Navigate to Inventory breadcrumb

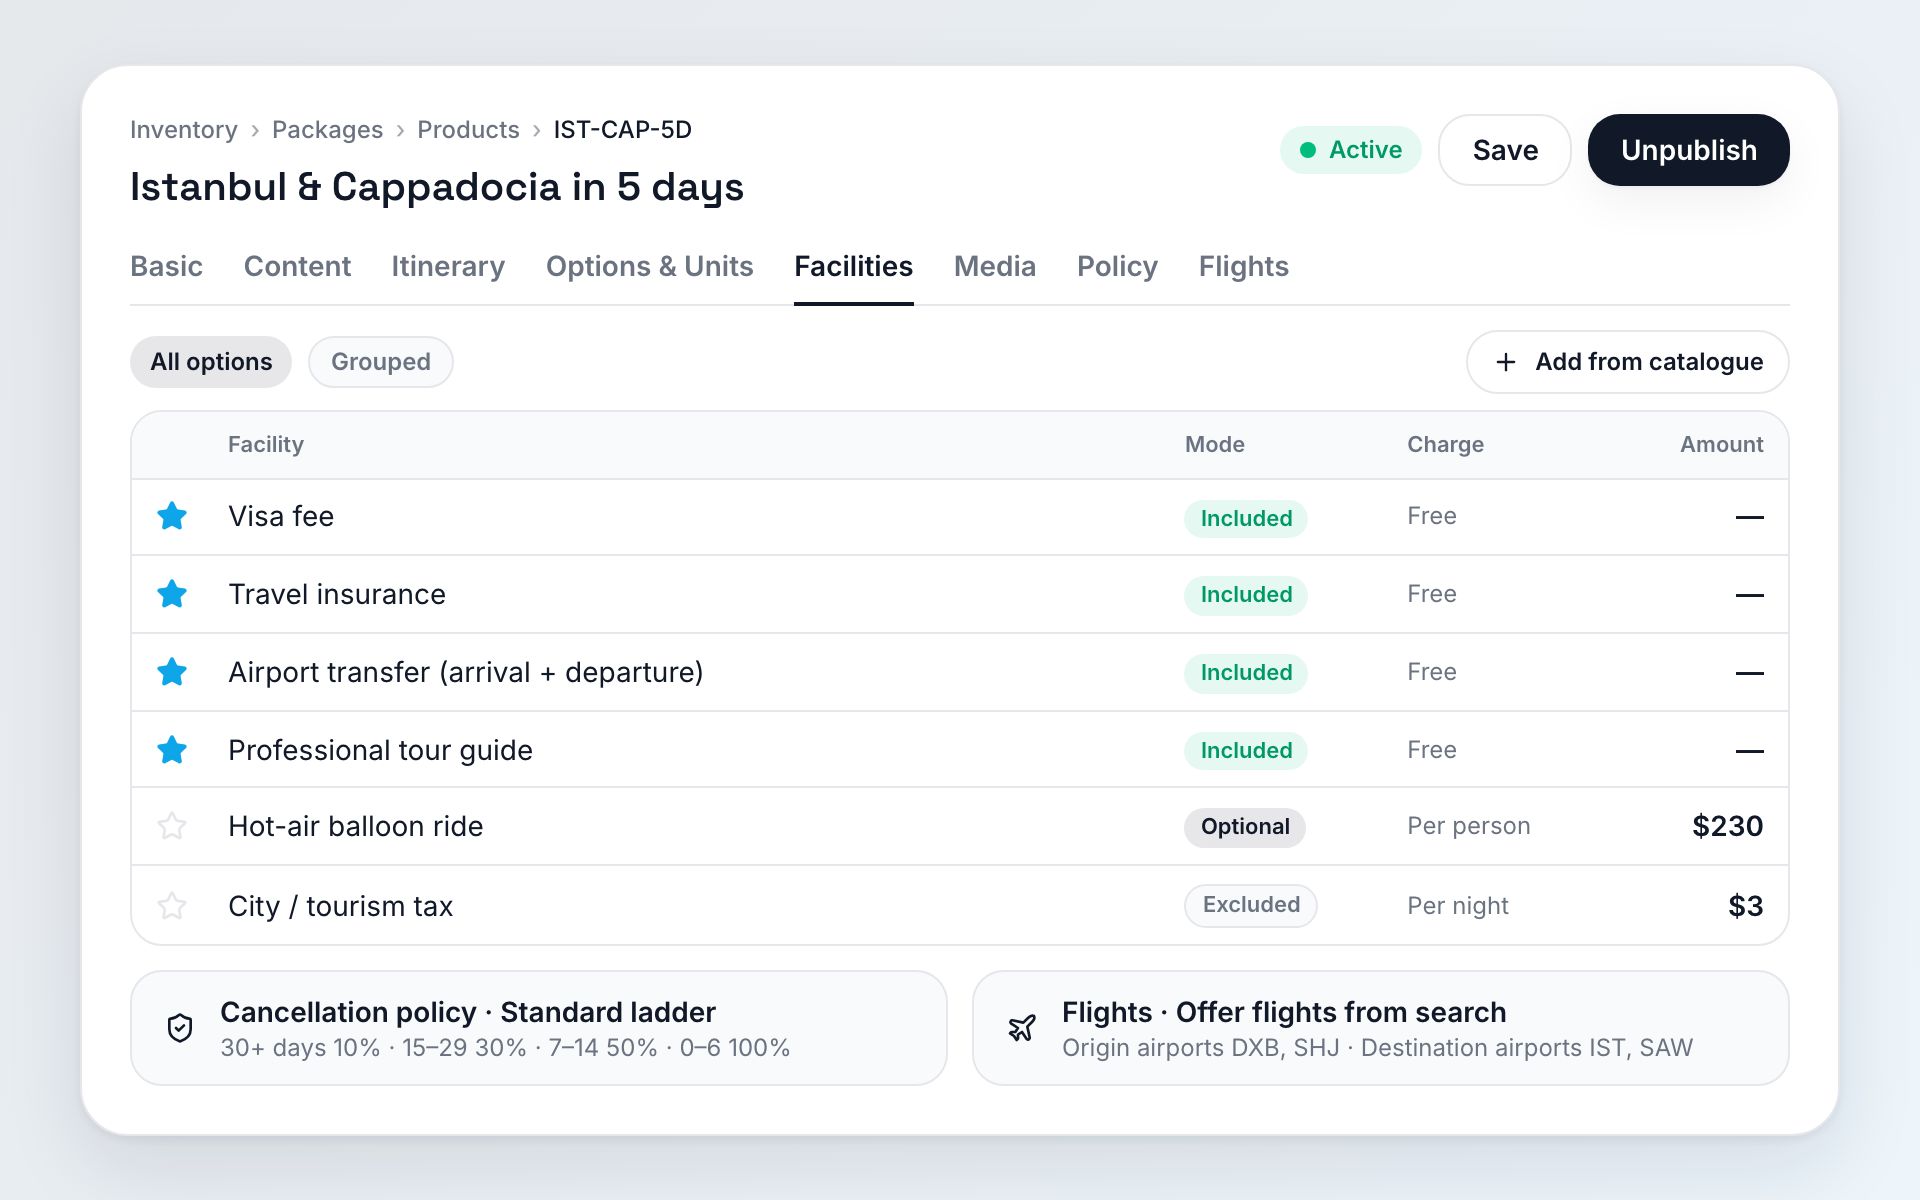[184, 130]
